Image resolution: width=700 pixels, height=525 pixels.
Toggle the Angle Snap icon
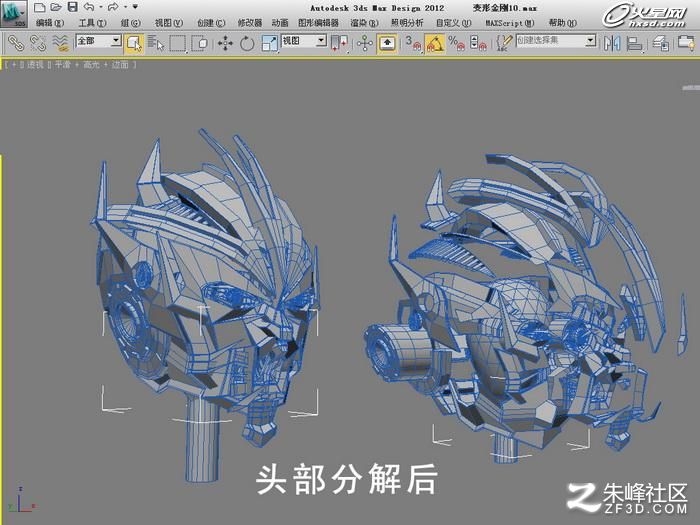[x=434, y=43]
